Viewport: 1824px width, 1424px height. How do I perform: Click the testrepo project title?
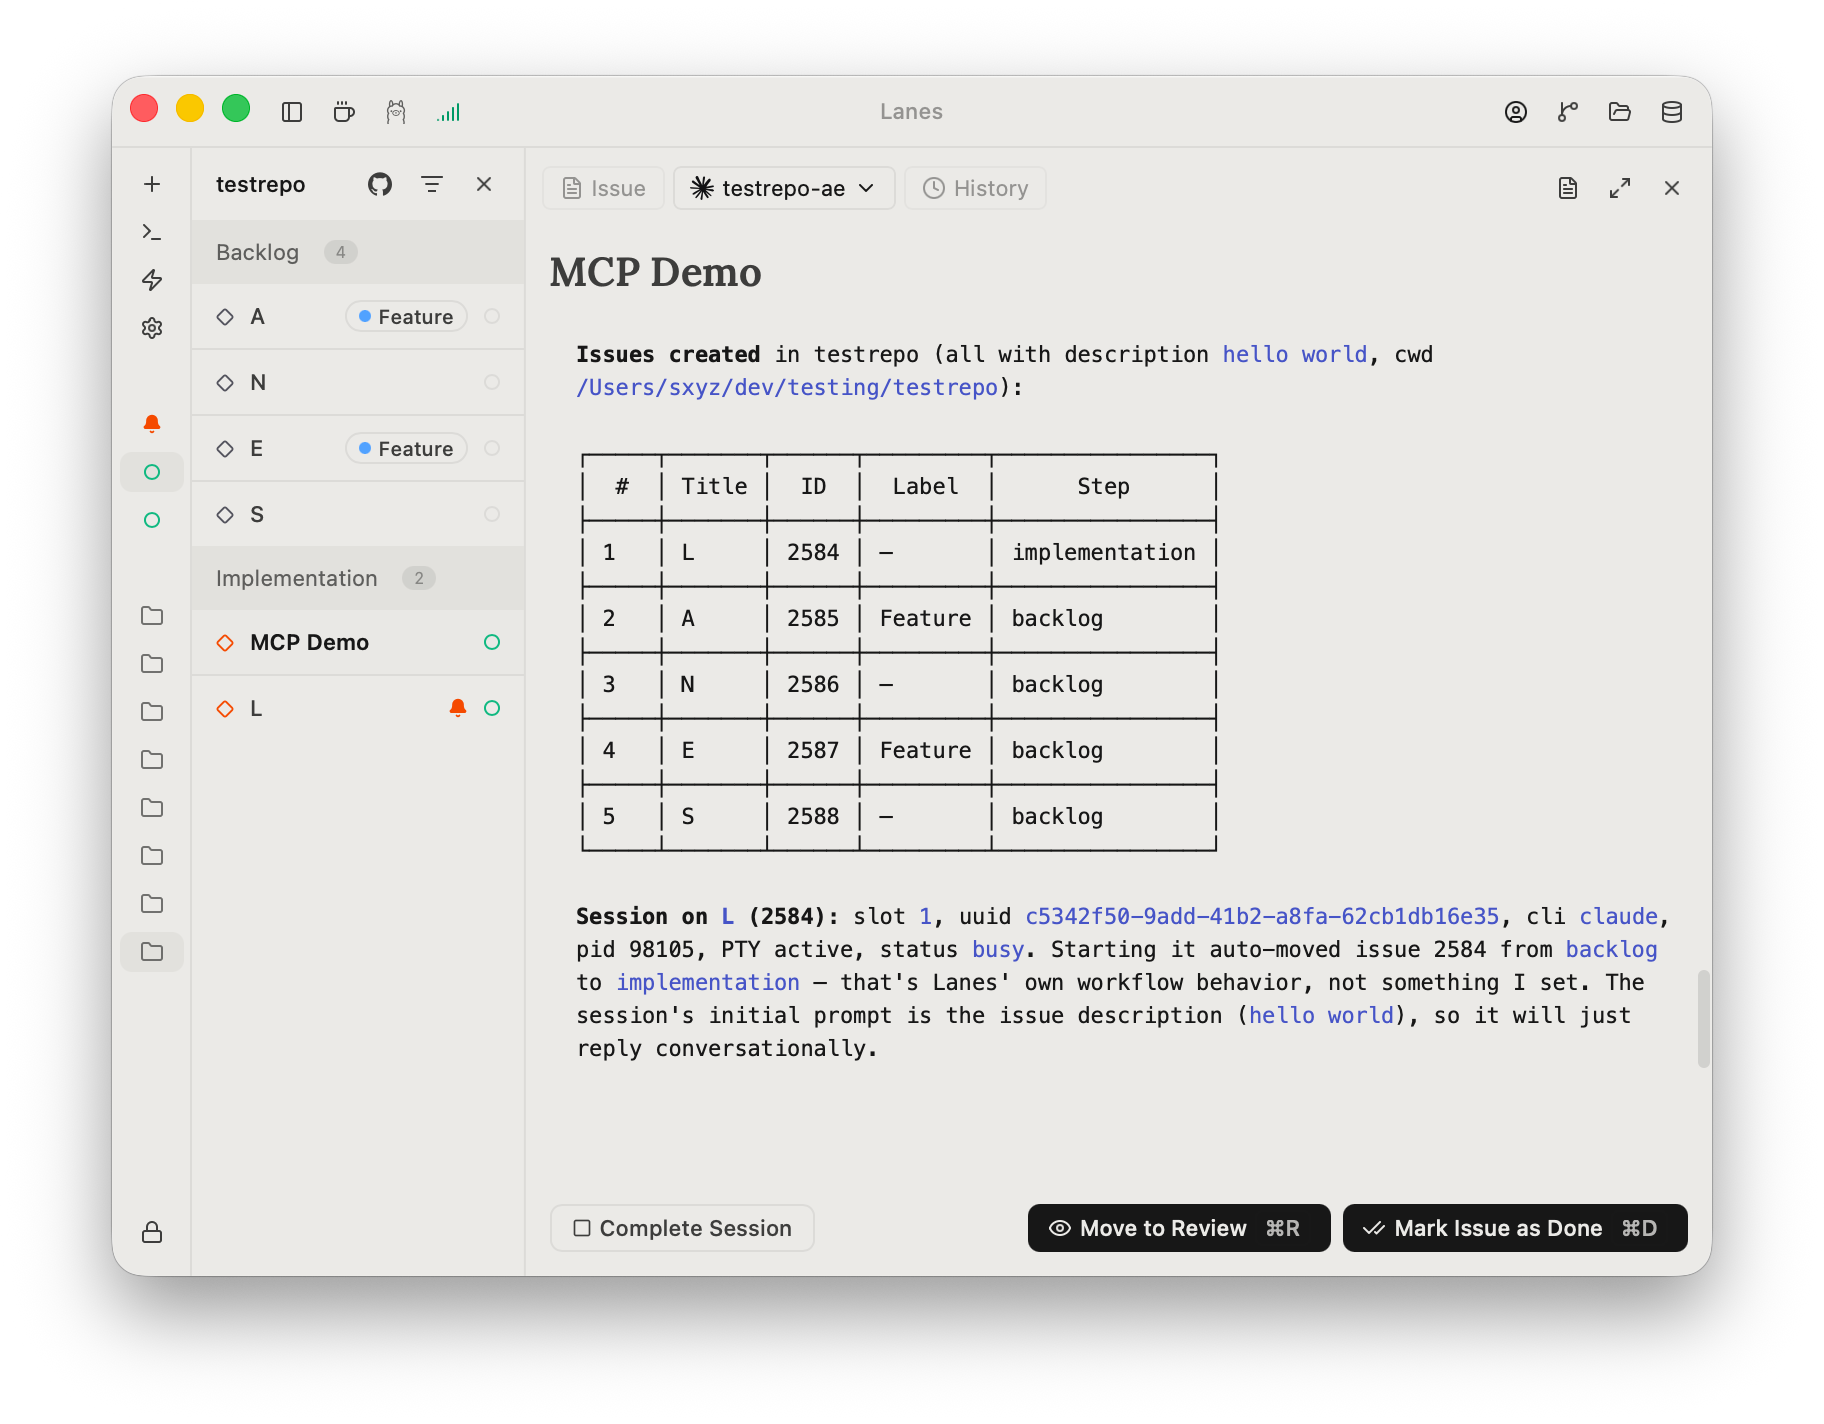[x=260, y=184]
